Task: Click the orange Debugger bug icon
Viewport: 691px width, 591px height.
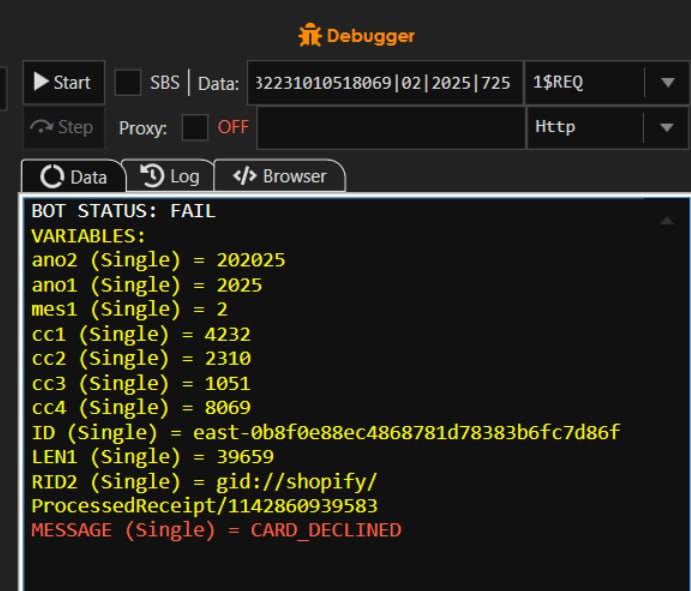Action: [310, 35]
